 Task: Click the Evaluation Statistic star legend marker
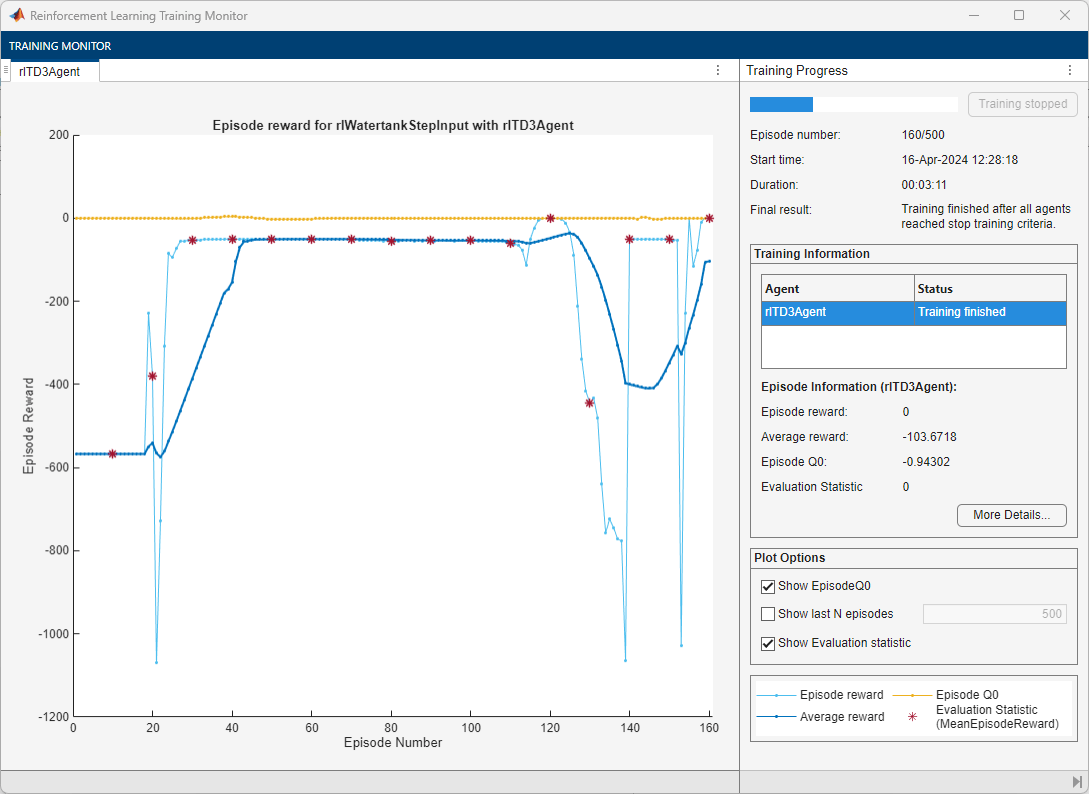[x=912, y=717]
